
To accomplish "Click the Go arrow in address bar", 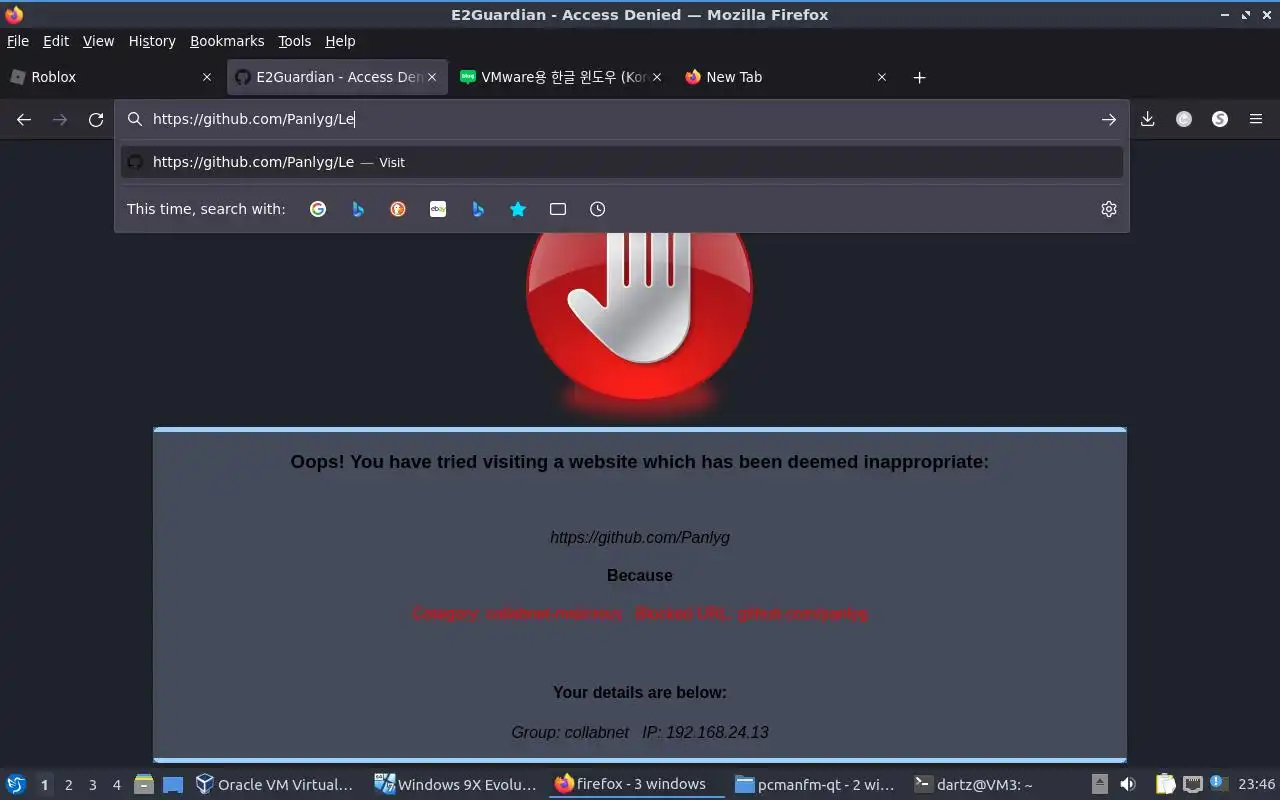I will tap(1108, 119).
